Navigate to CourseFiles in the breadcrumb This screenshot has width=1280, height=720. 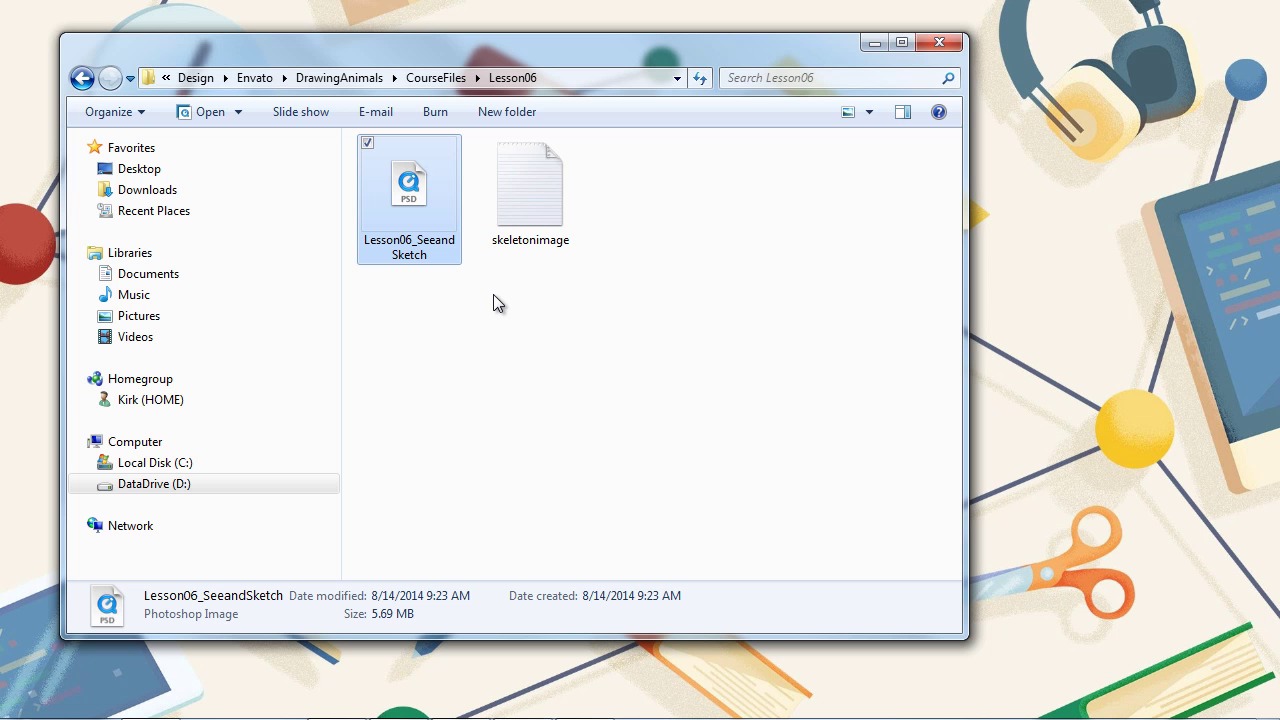436,78
